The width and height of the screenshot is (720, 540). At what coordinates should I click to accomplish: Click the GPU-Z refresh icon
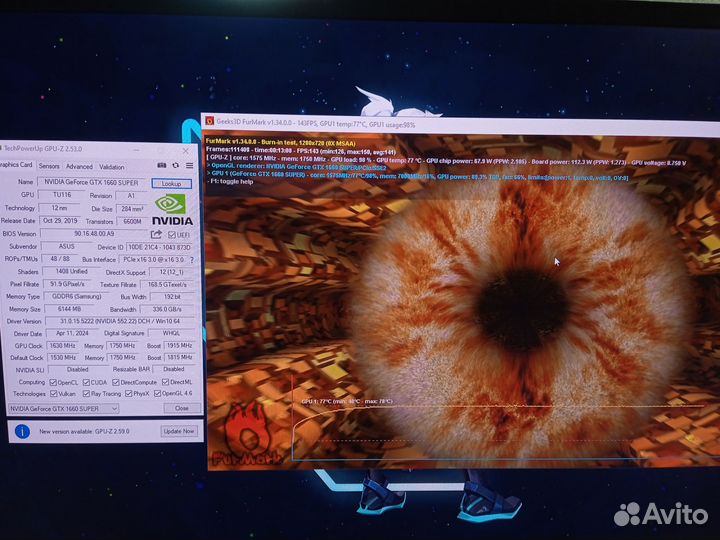point(175,165)
